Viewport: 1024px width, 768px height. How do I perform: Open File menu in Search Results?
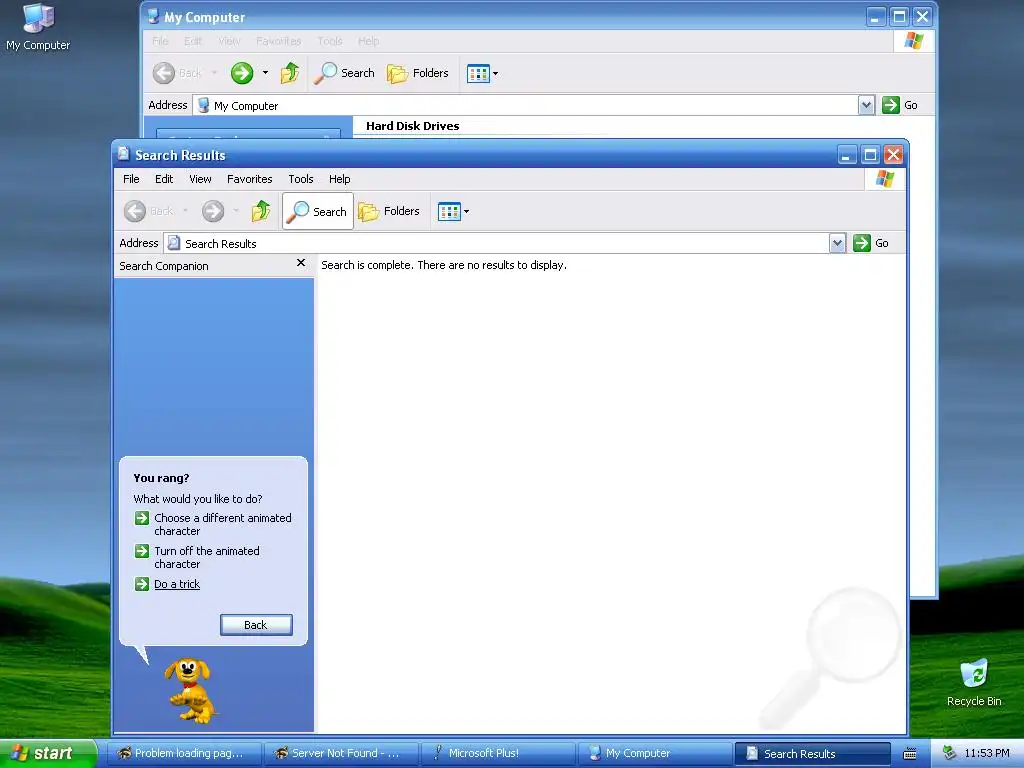131,179
